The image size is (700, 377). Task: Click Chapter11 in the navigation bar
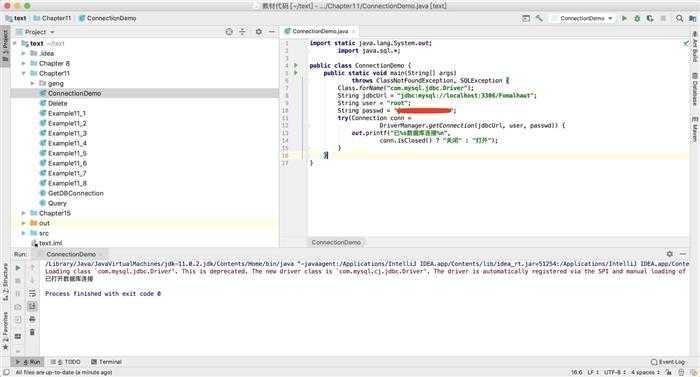pyautogui.click(x=52, y=18)
